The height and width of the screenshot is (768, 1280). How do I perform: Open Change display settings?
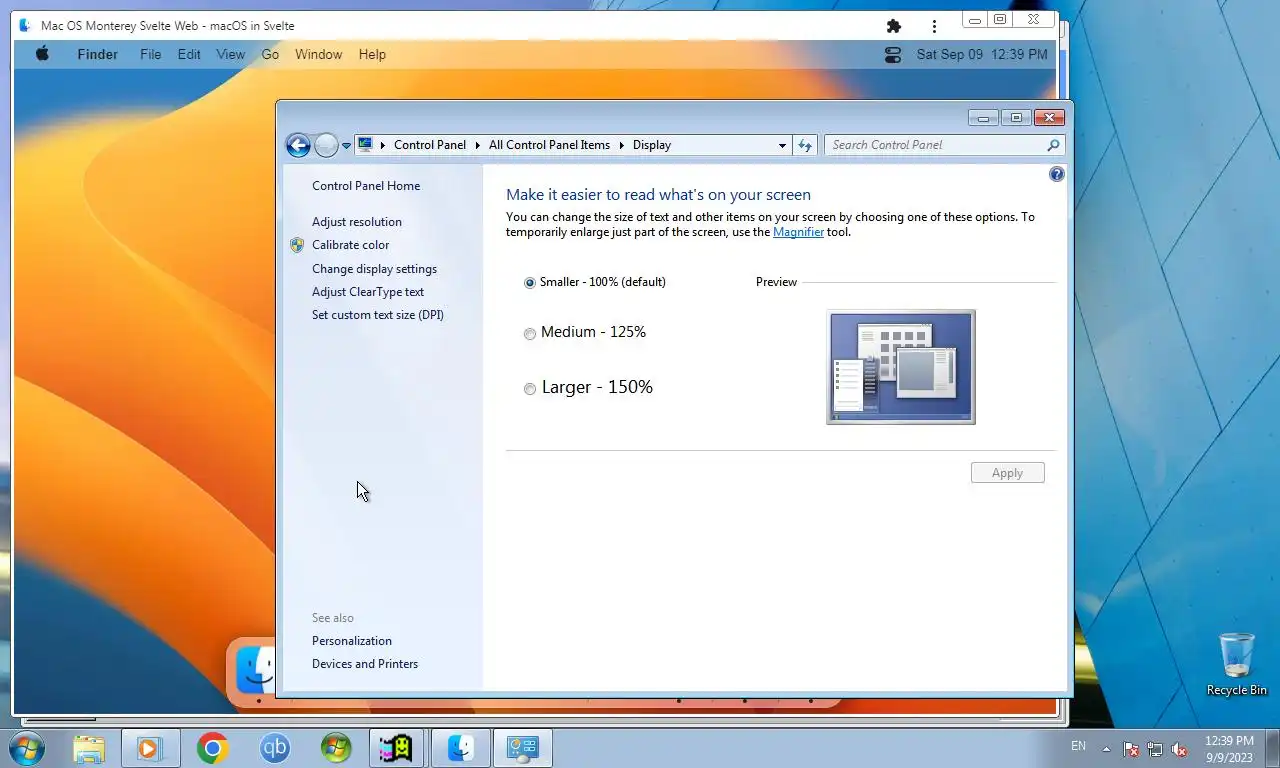[374, 269]
